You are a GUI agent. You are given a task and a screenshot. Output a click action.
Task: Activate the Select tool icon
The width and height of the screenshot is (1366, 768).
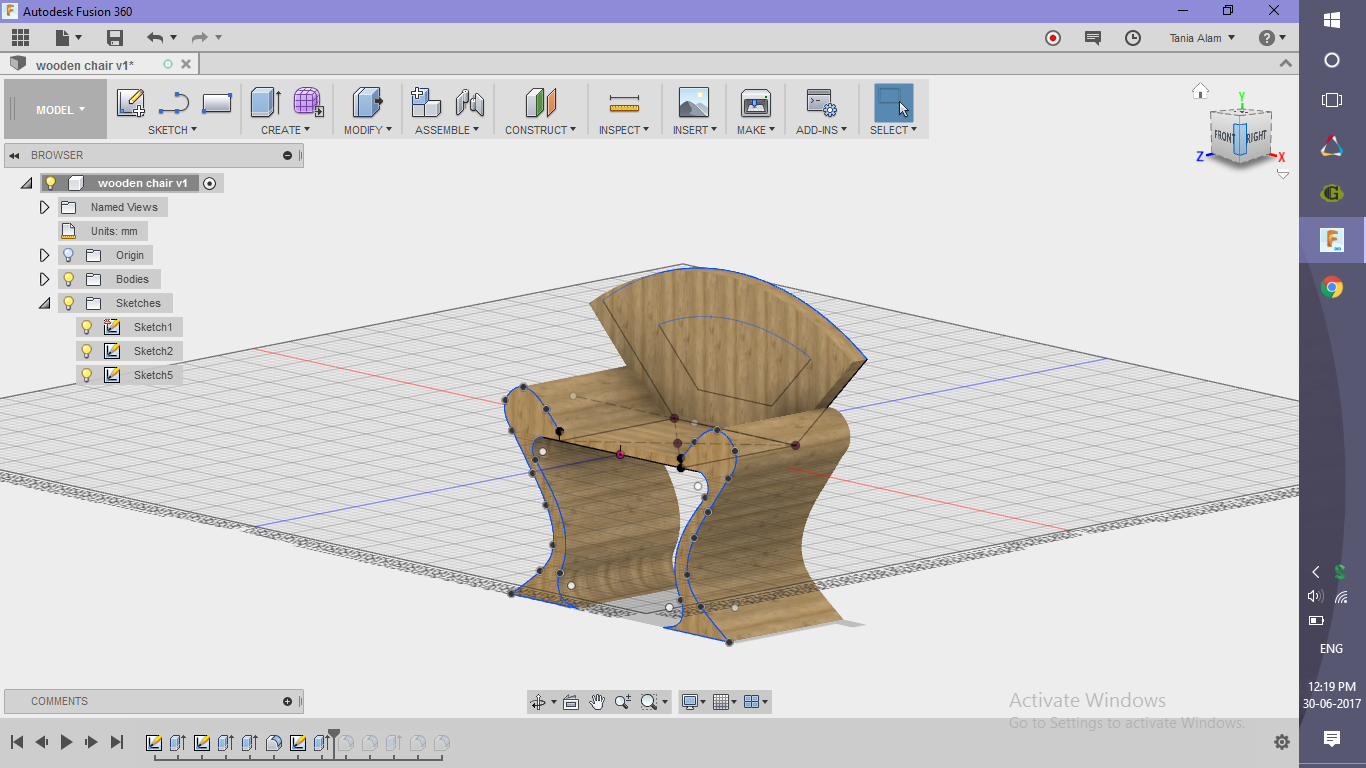point(893,103)
